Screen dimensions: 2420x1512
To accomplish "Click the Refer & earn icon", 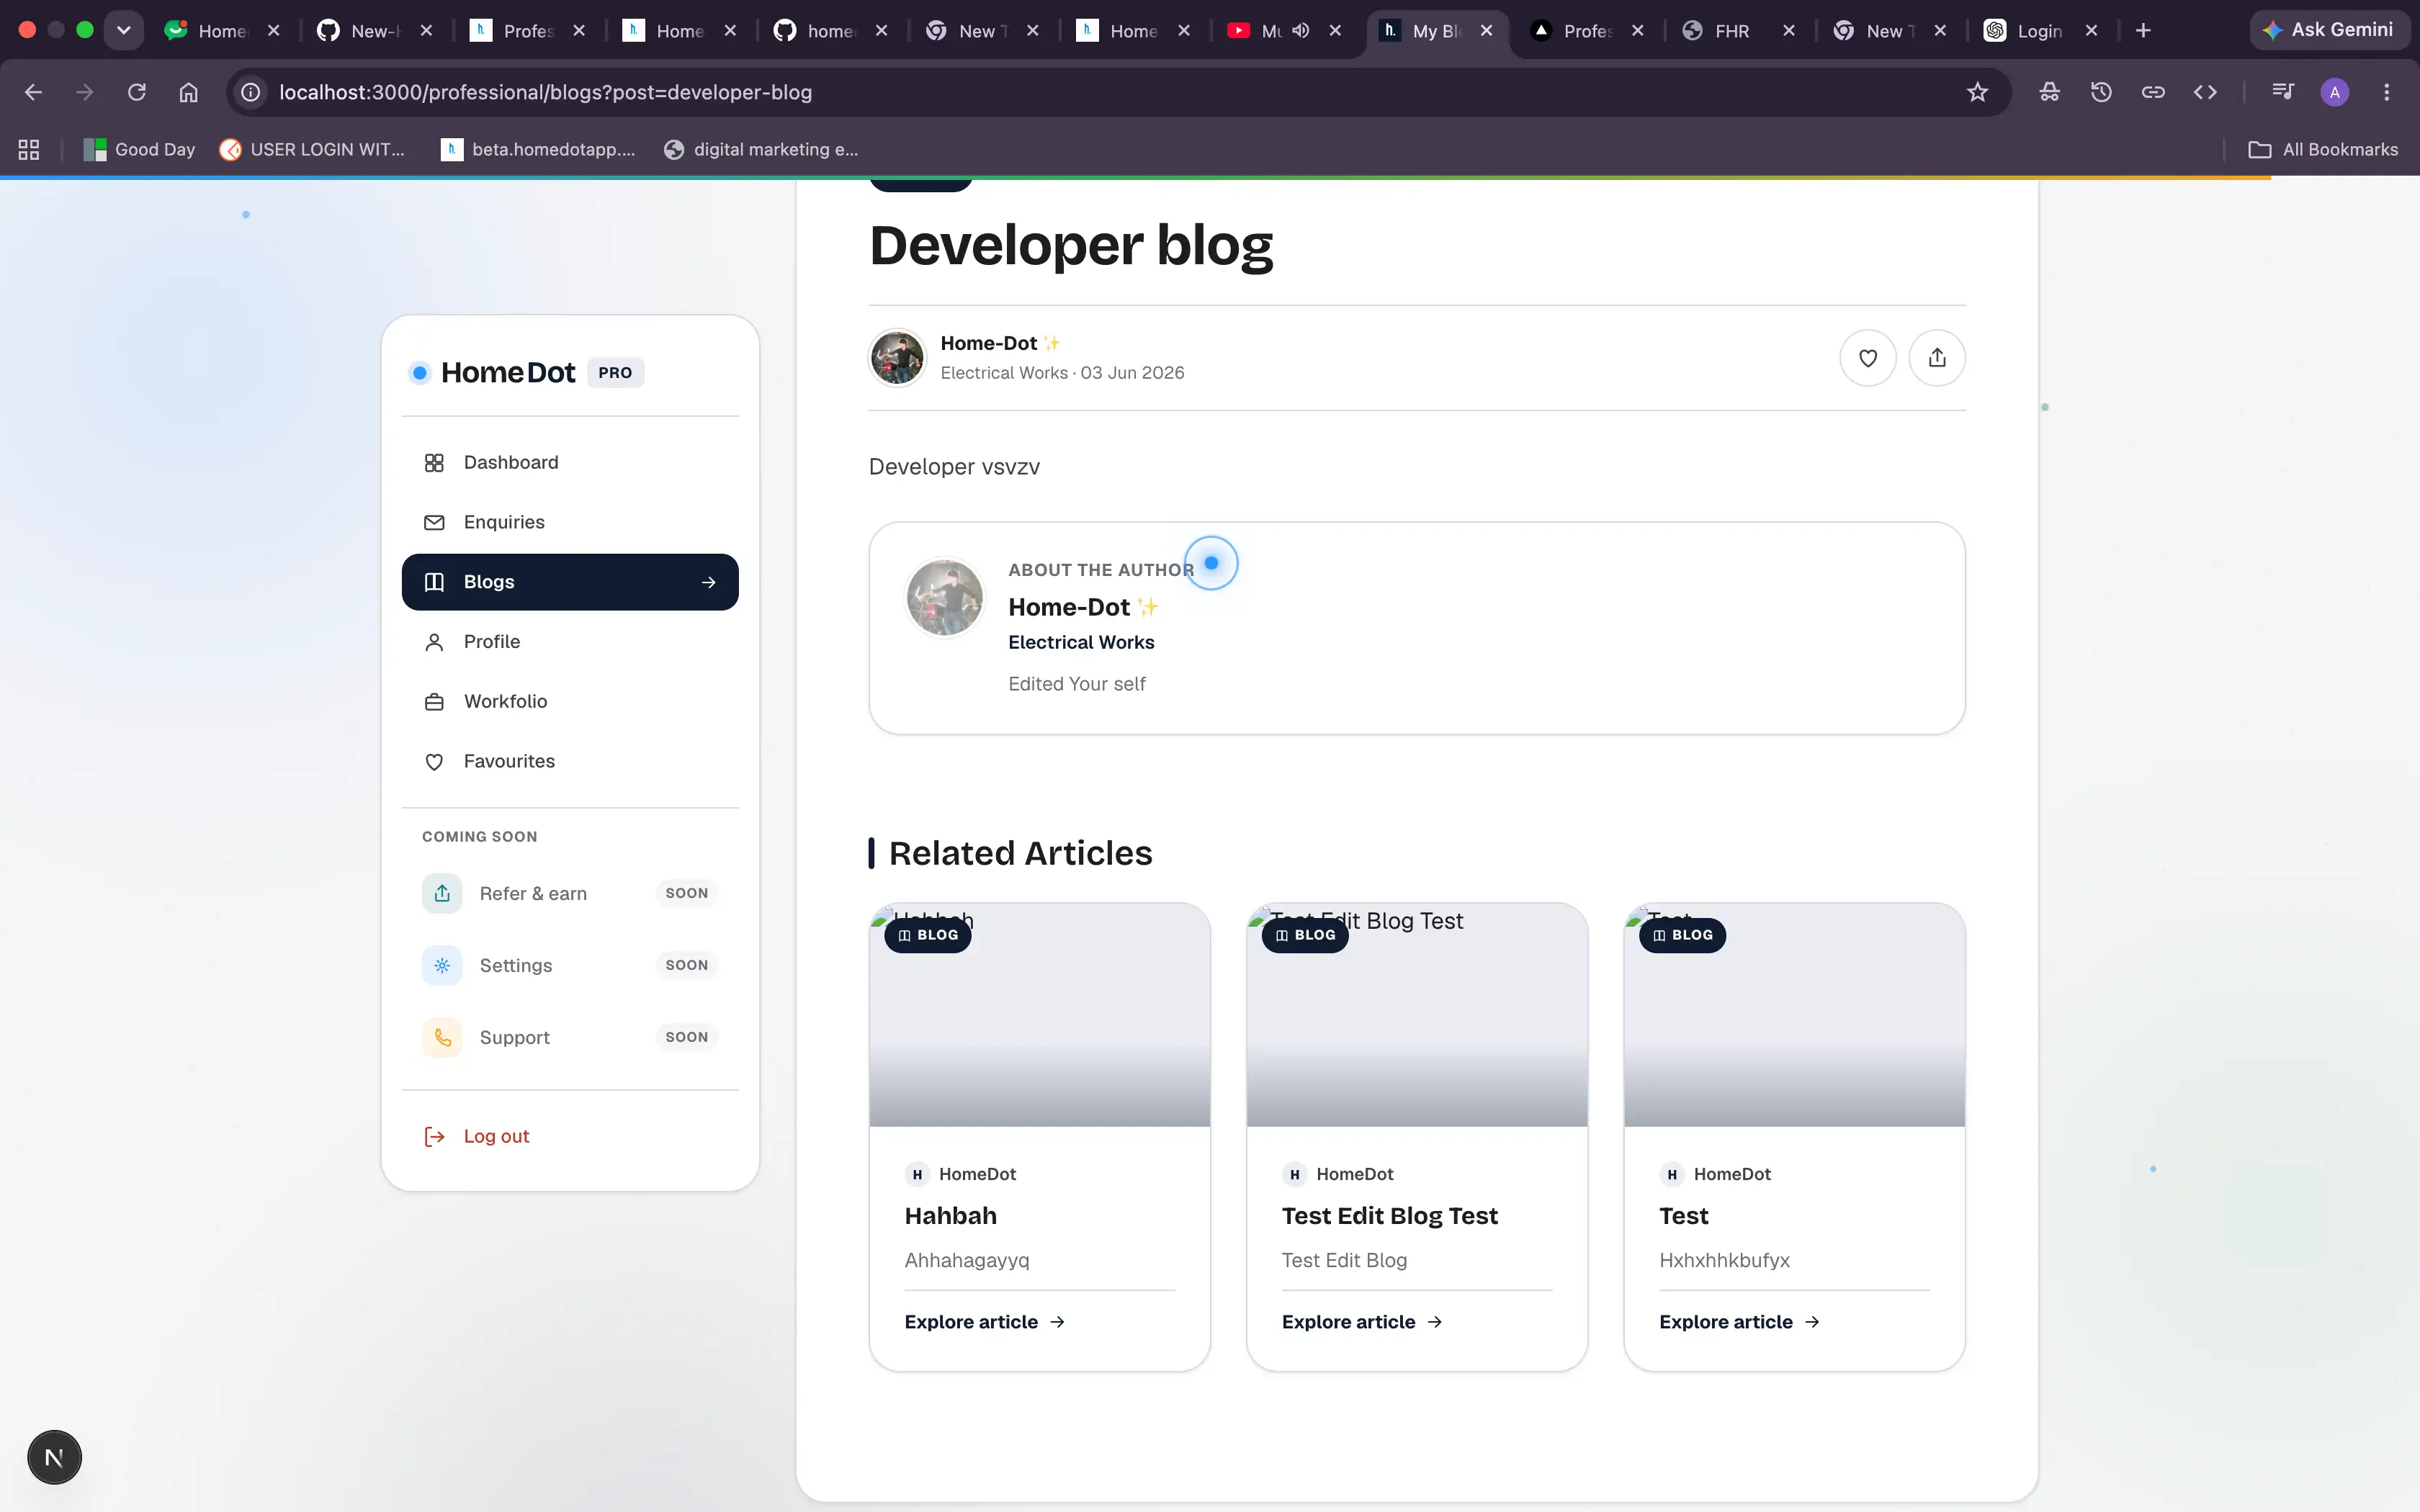I will [442, 893].
